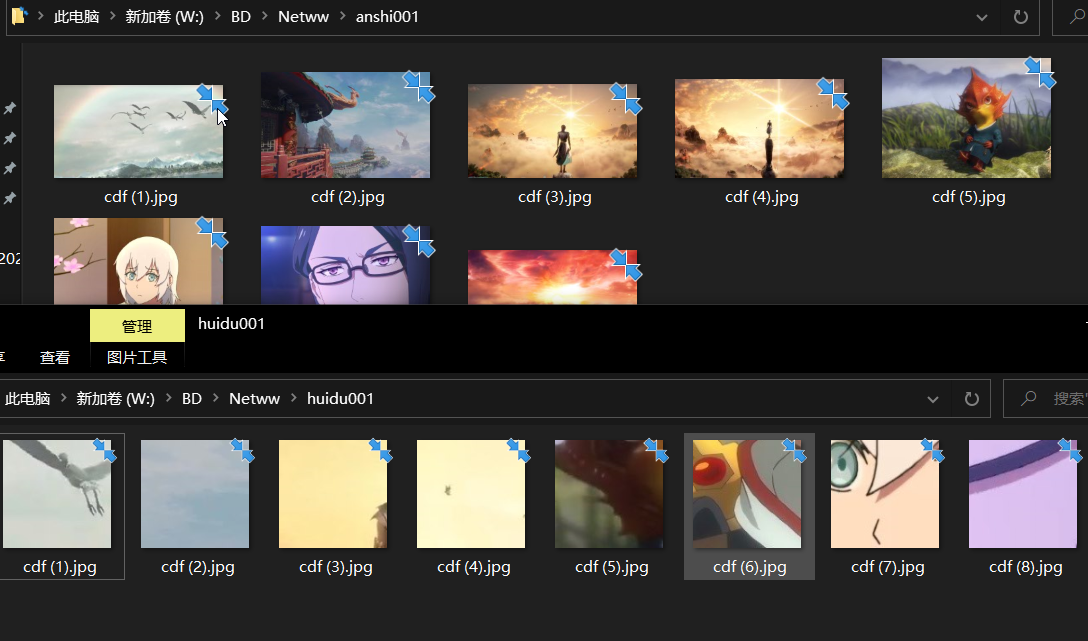Click the file name cdf (7).jpg in huidu001
This screenshot has width=1088, height=641.
point(888,567)
